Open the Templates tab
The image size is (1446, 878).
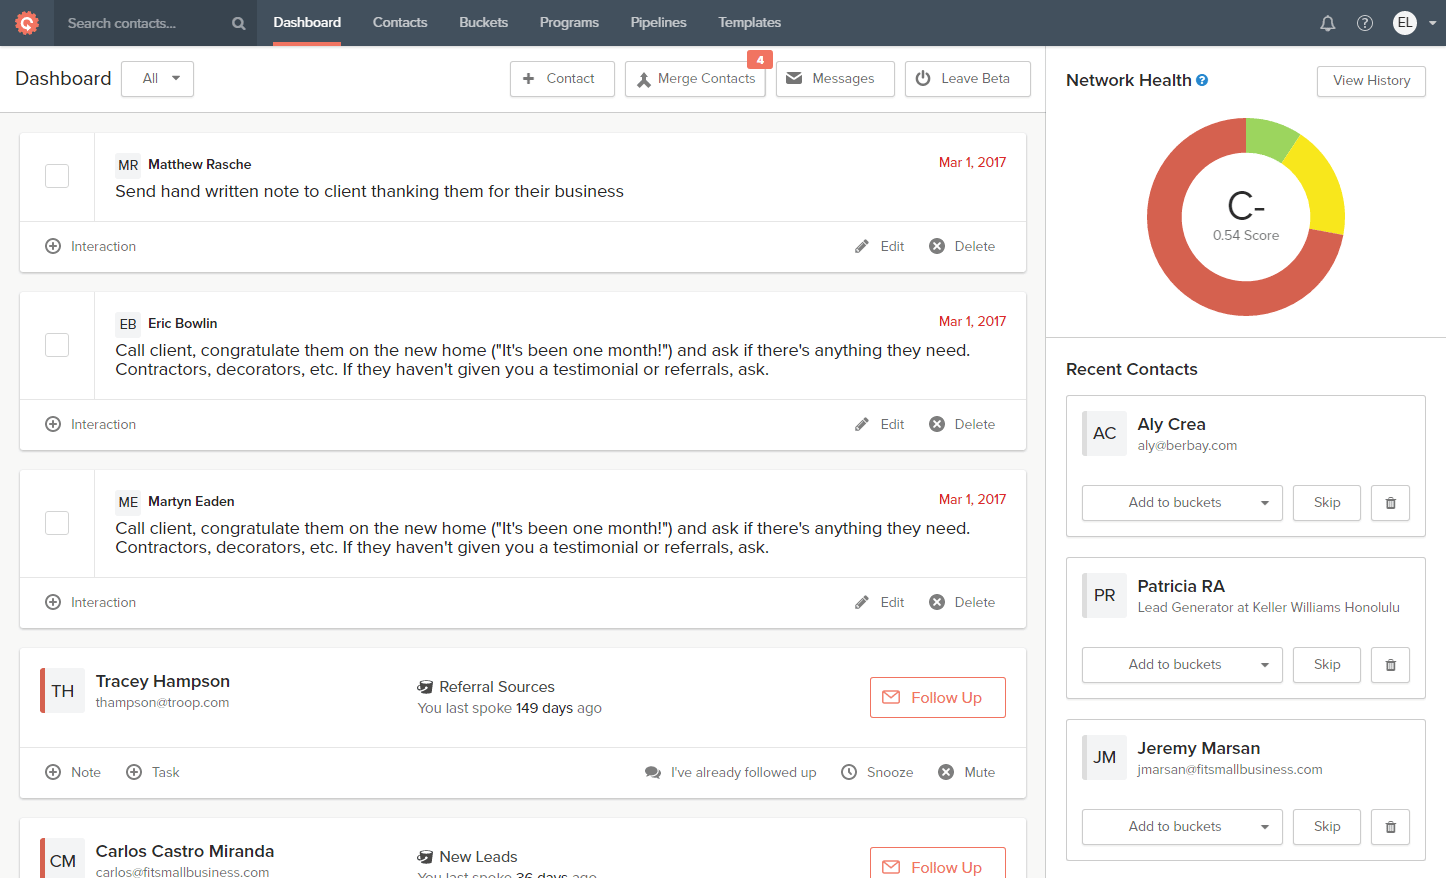tap(749, 22)
